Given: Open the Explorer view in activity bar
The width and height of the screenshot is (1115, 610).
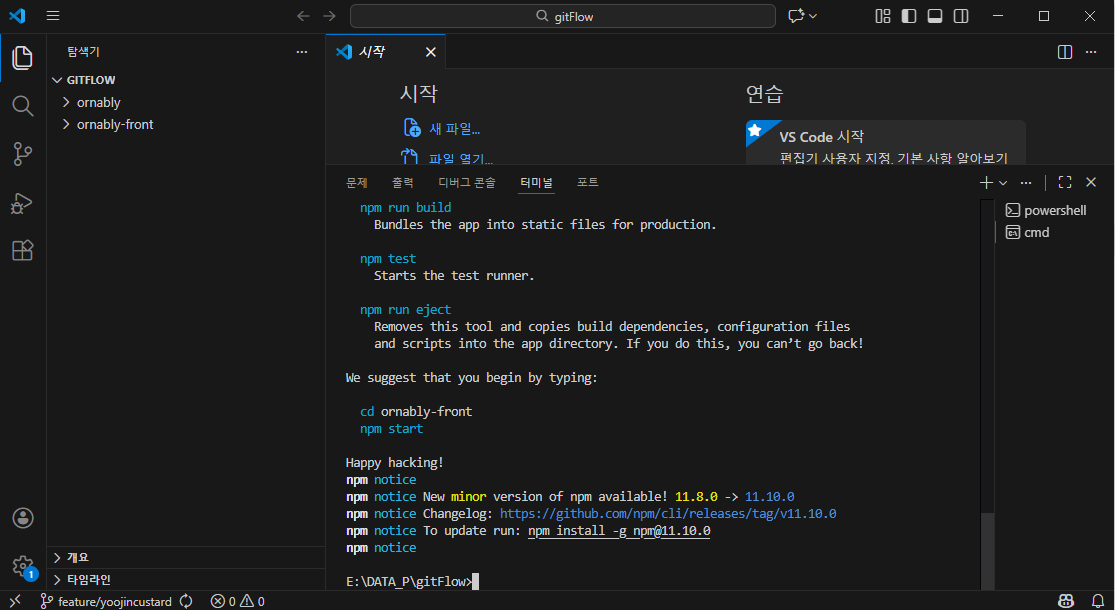Looking at the screenshot, I should coord(22,58).
